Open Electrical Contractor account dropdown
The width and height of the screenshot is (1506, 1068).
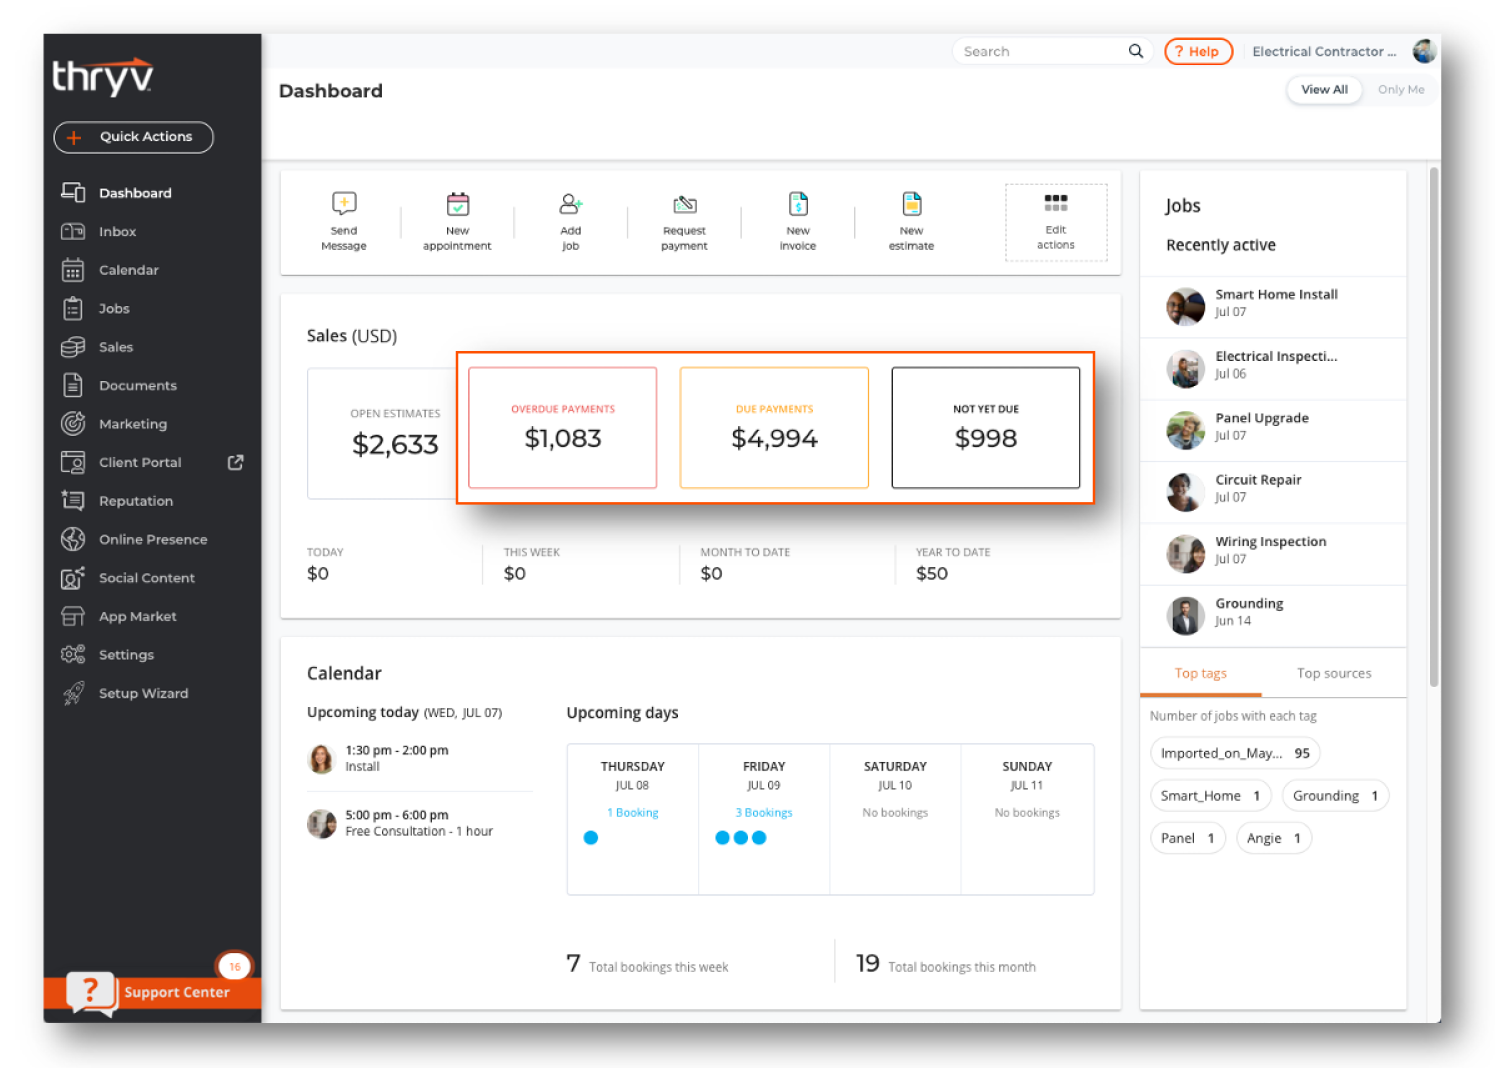(1324, 51)
